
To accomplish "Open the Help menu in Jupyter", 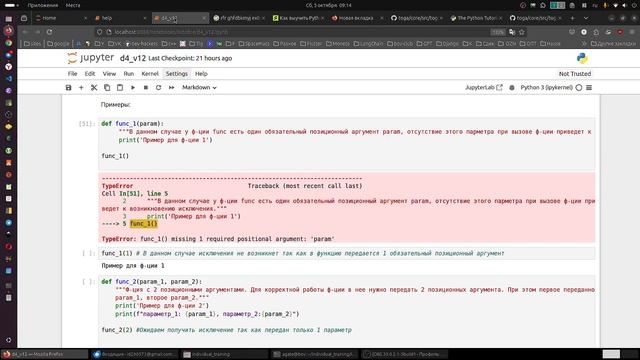I will [x=201, y=74].
